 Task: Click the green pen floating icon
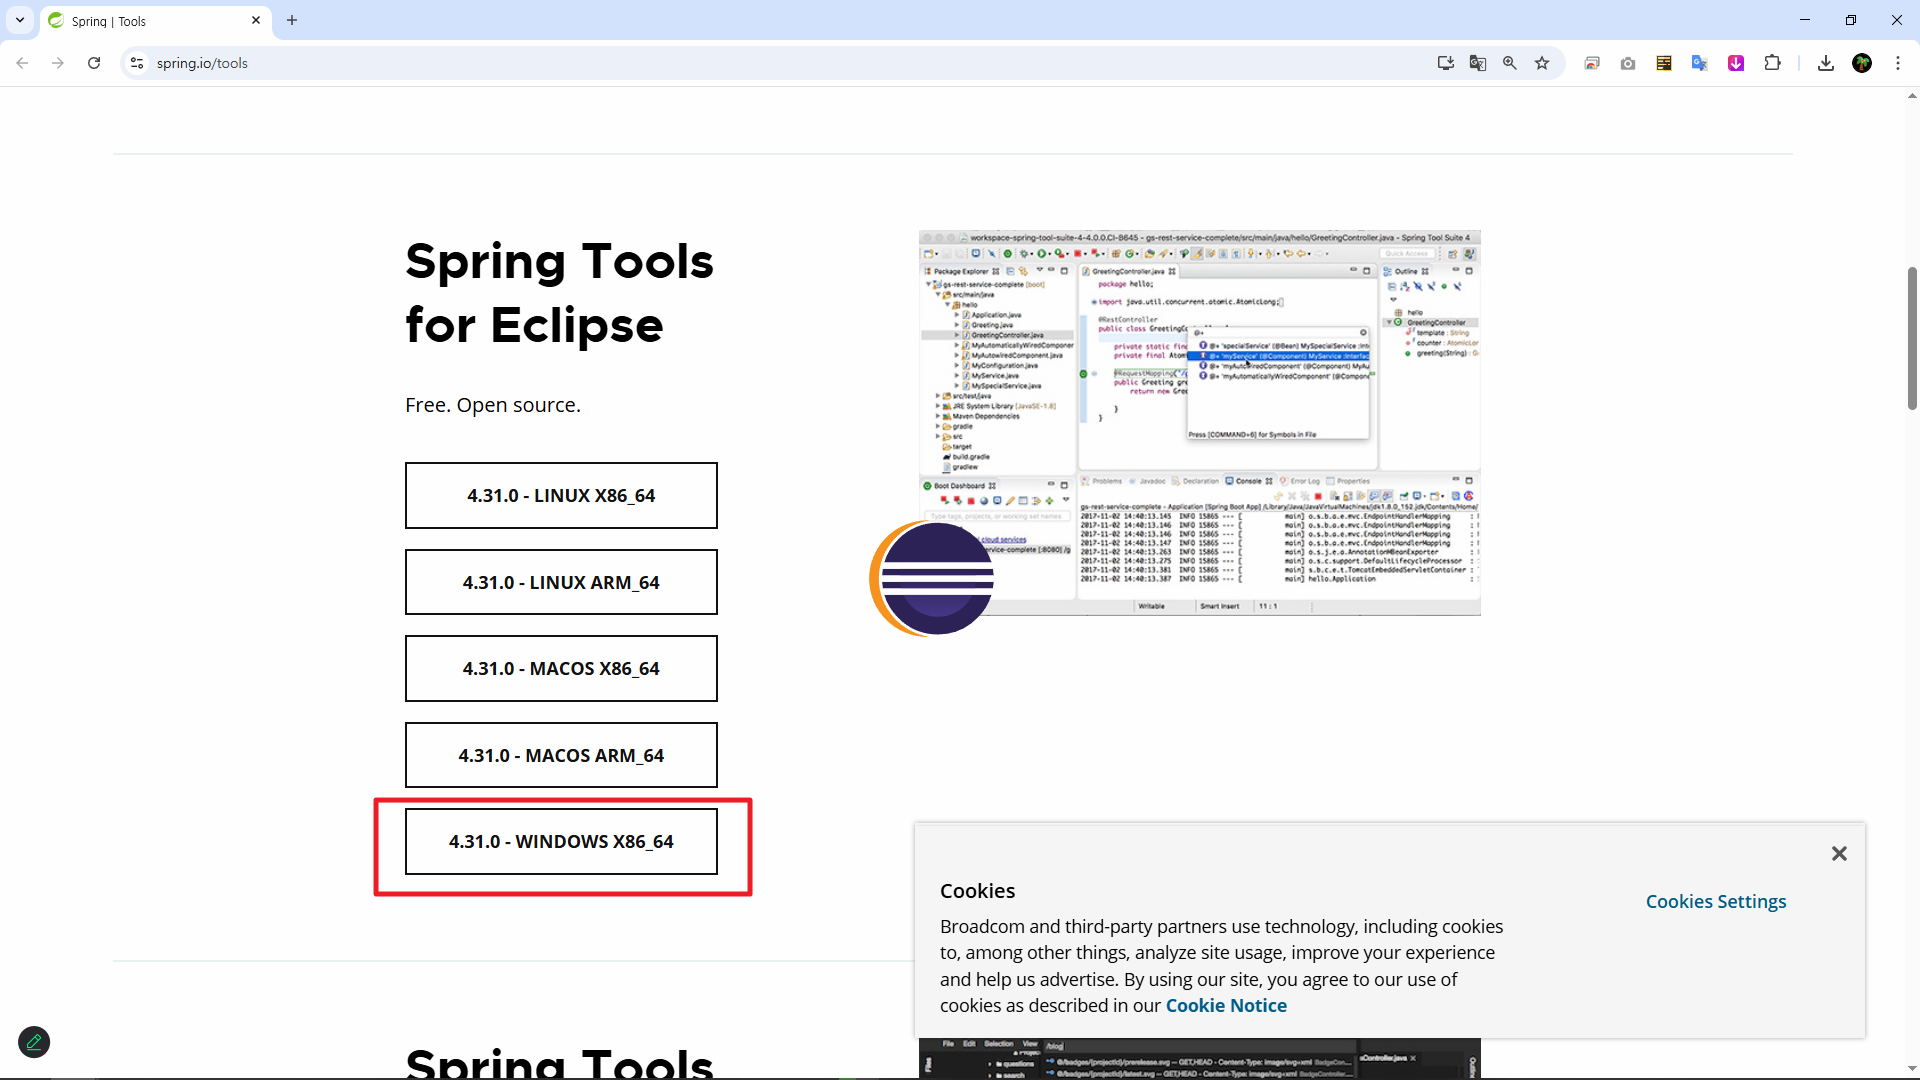(34, 1042)
